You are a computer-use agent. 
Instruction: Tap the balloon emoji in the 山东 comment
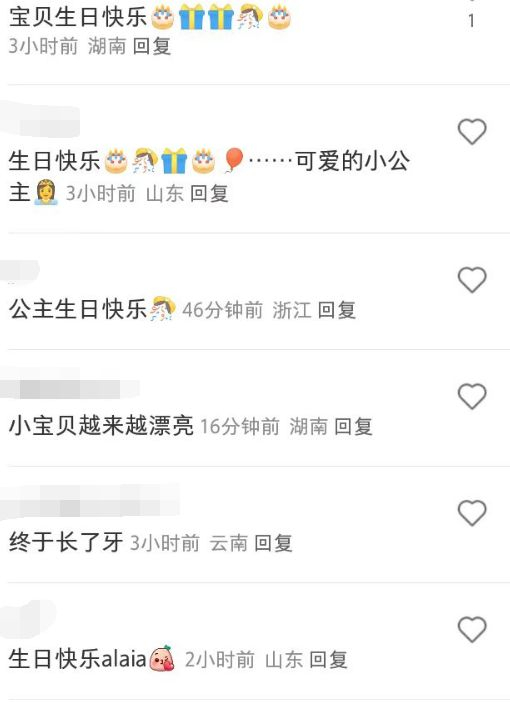[233, 160]
